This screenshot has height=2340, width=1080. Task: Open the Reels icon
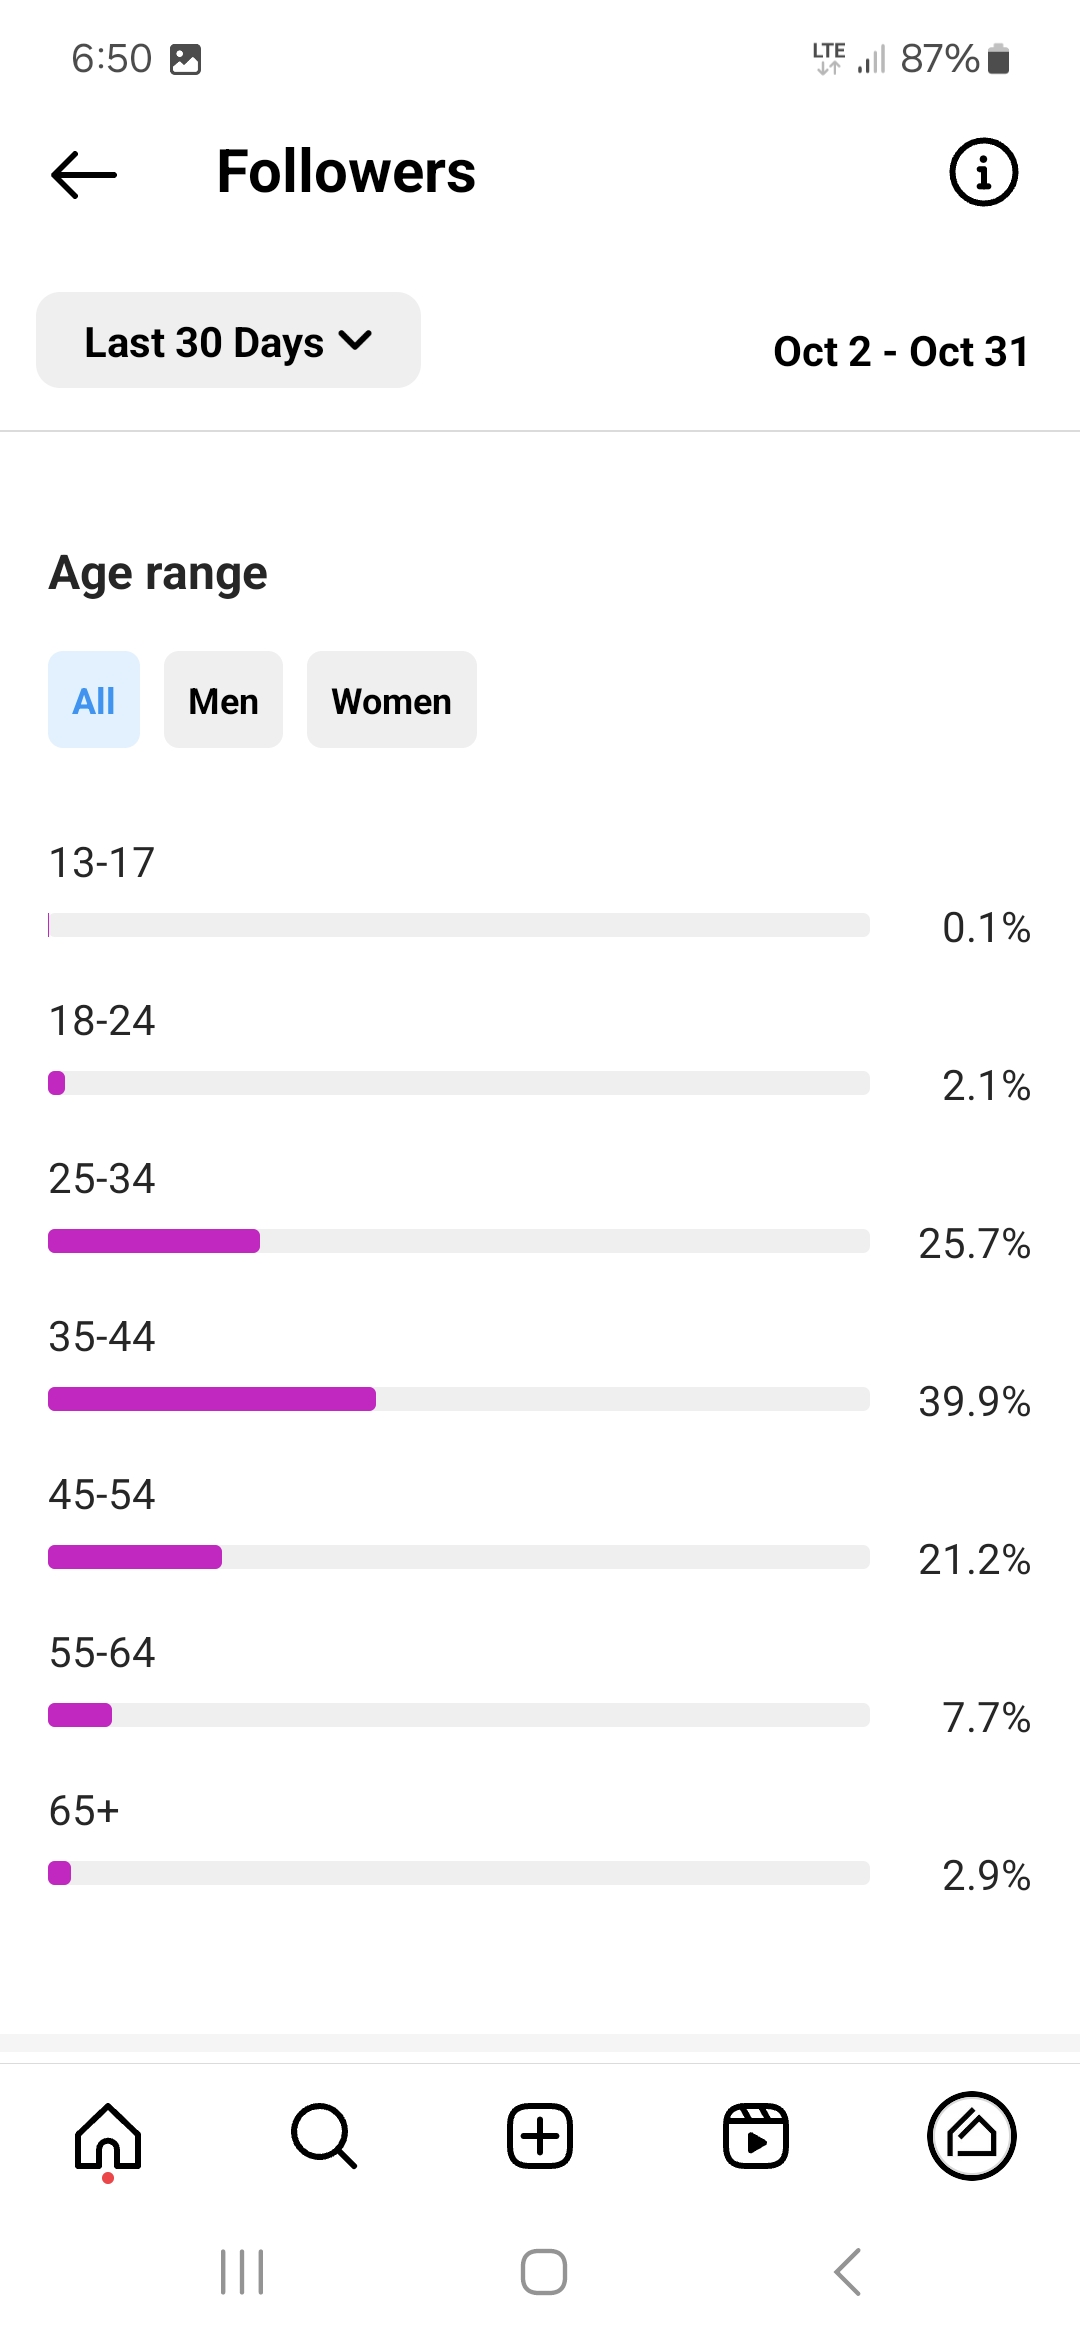point(756,2136)
